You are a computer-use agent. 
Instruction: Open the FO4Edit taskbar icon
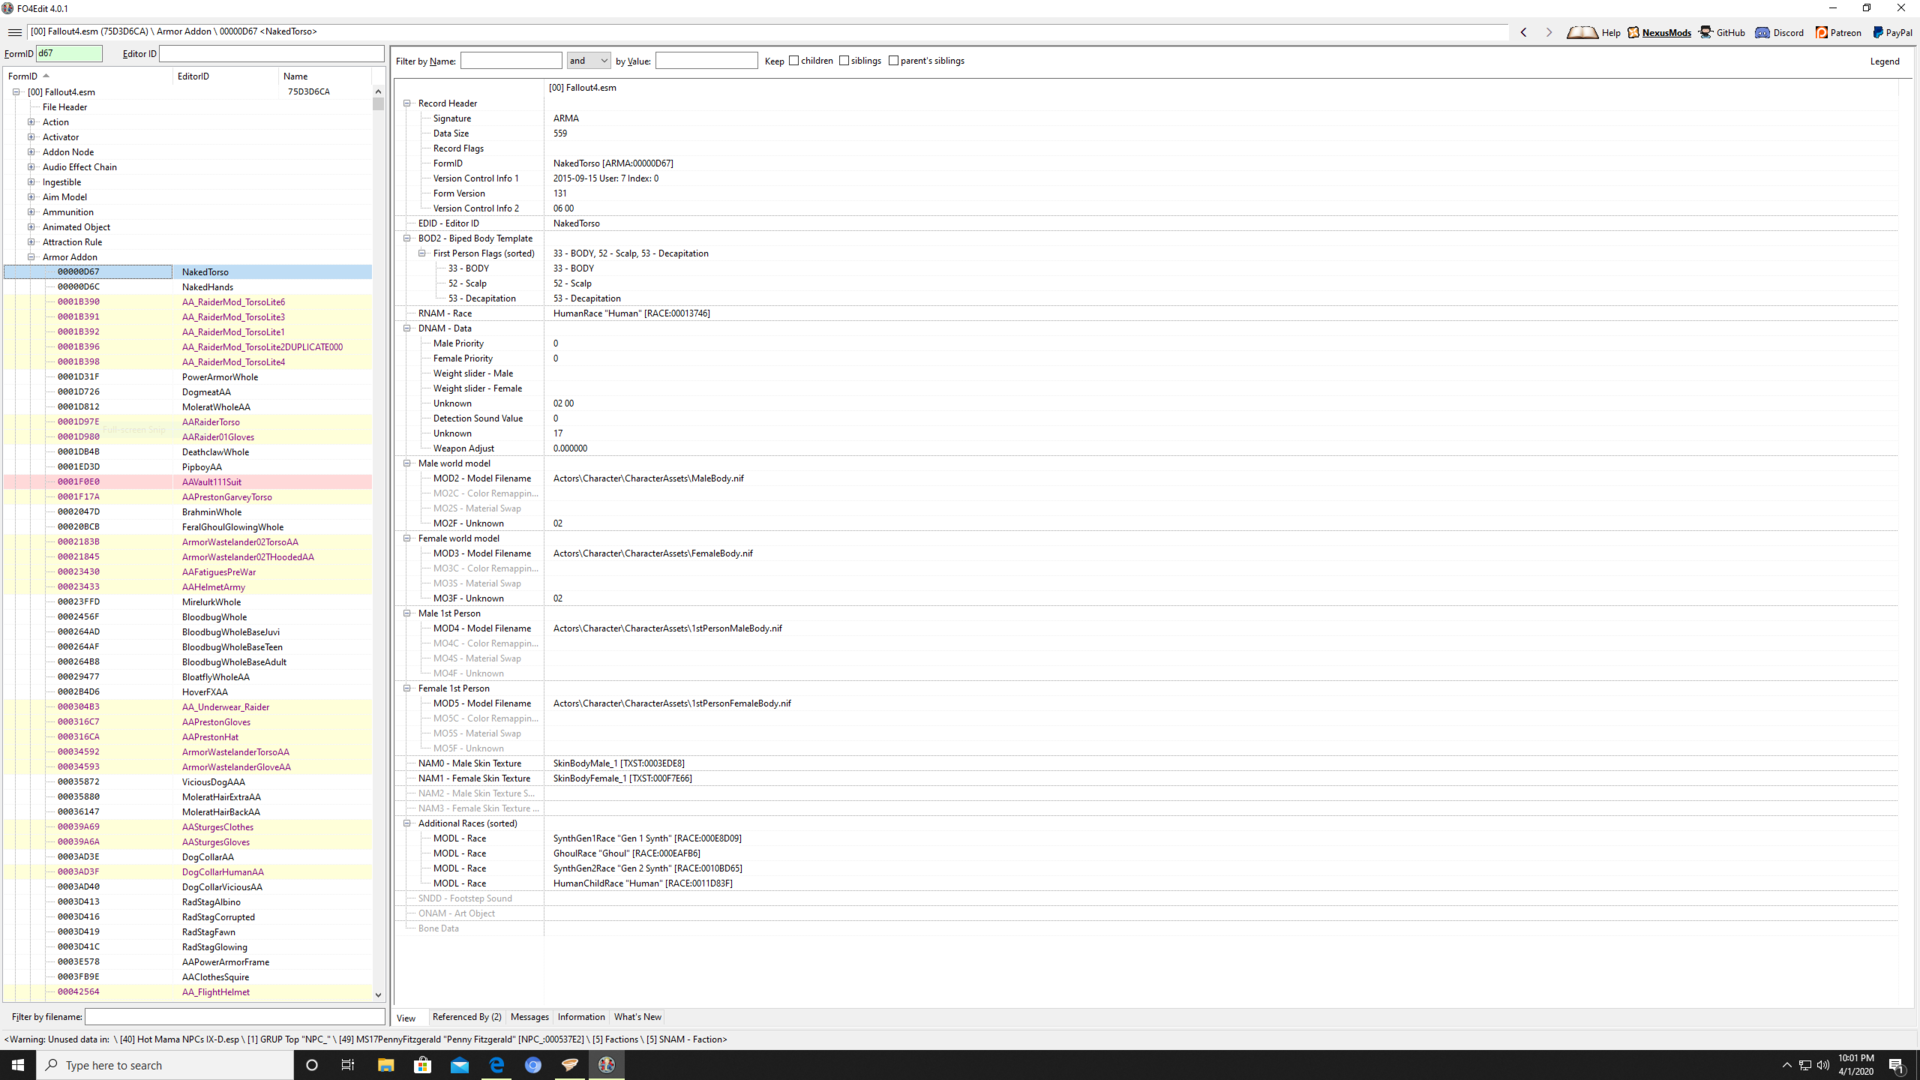pyautogui.click(x=607, y=1065)
